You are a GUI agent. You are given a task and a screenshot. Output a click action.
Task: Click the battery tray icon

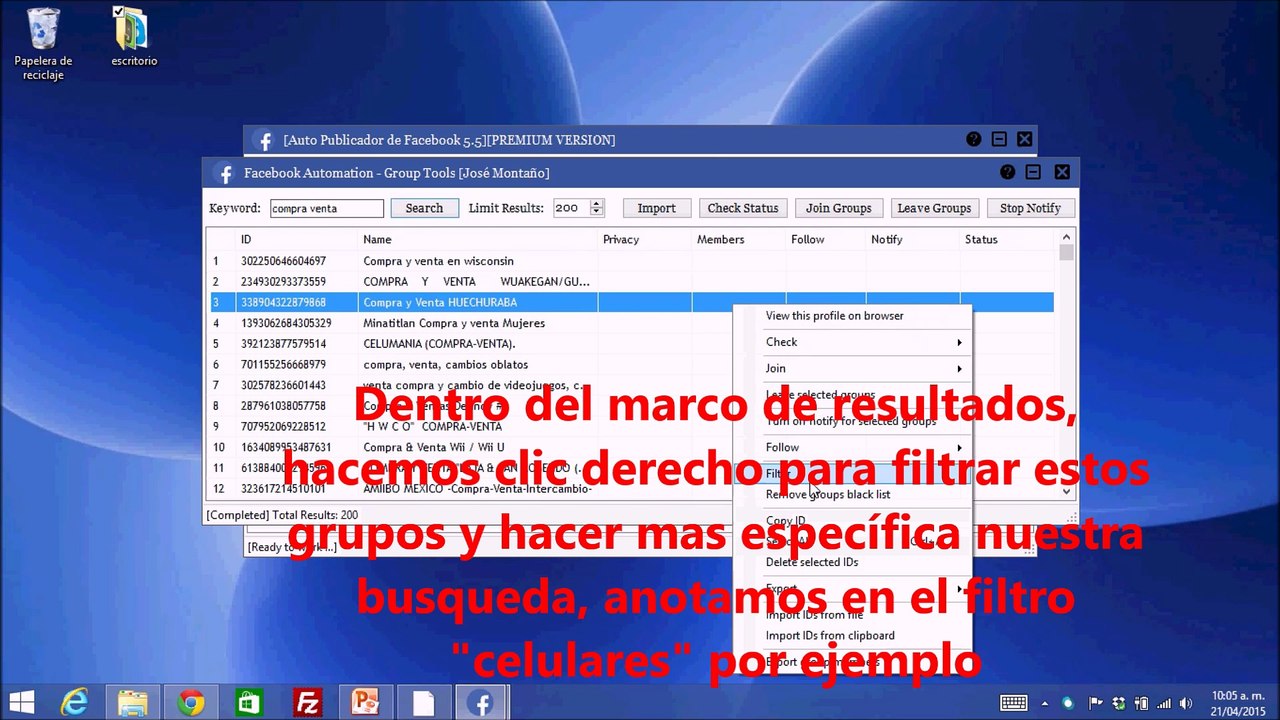point(1141,703)
